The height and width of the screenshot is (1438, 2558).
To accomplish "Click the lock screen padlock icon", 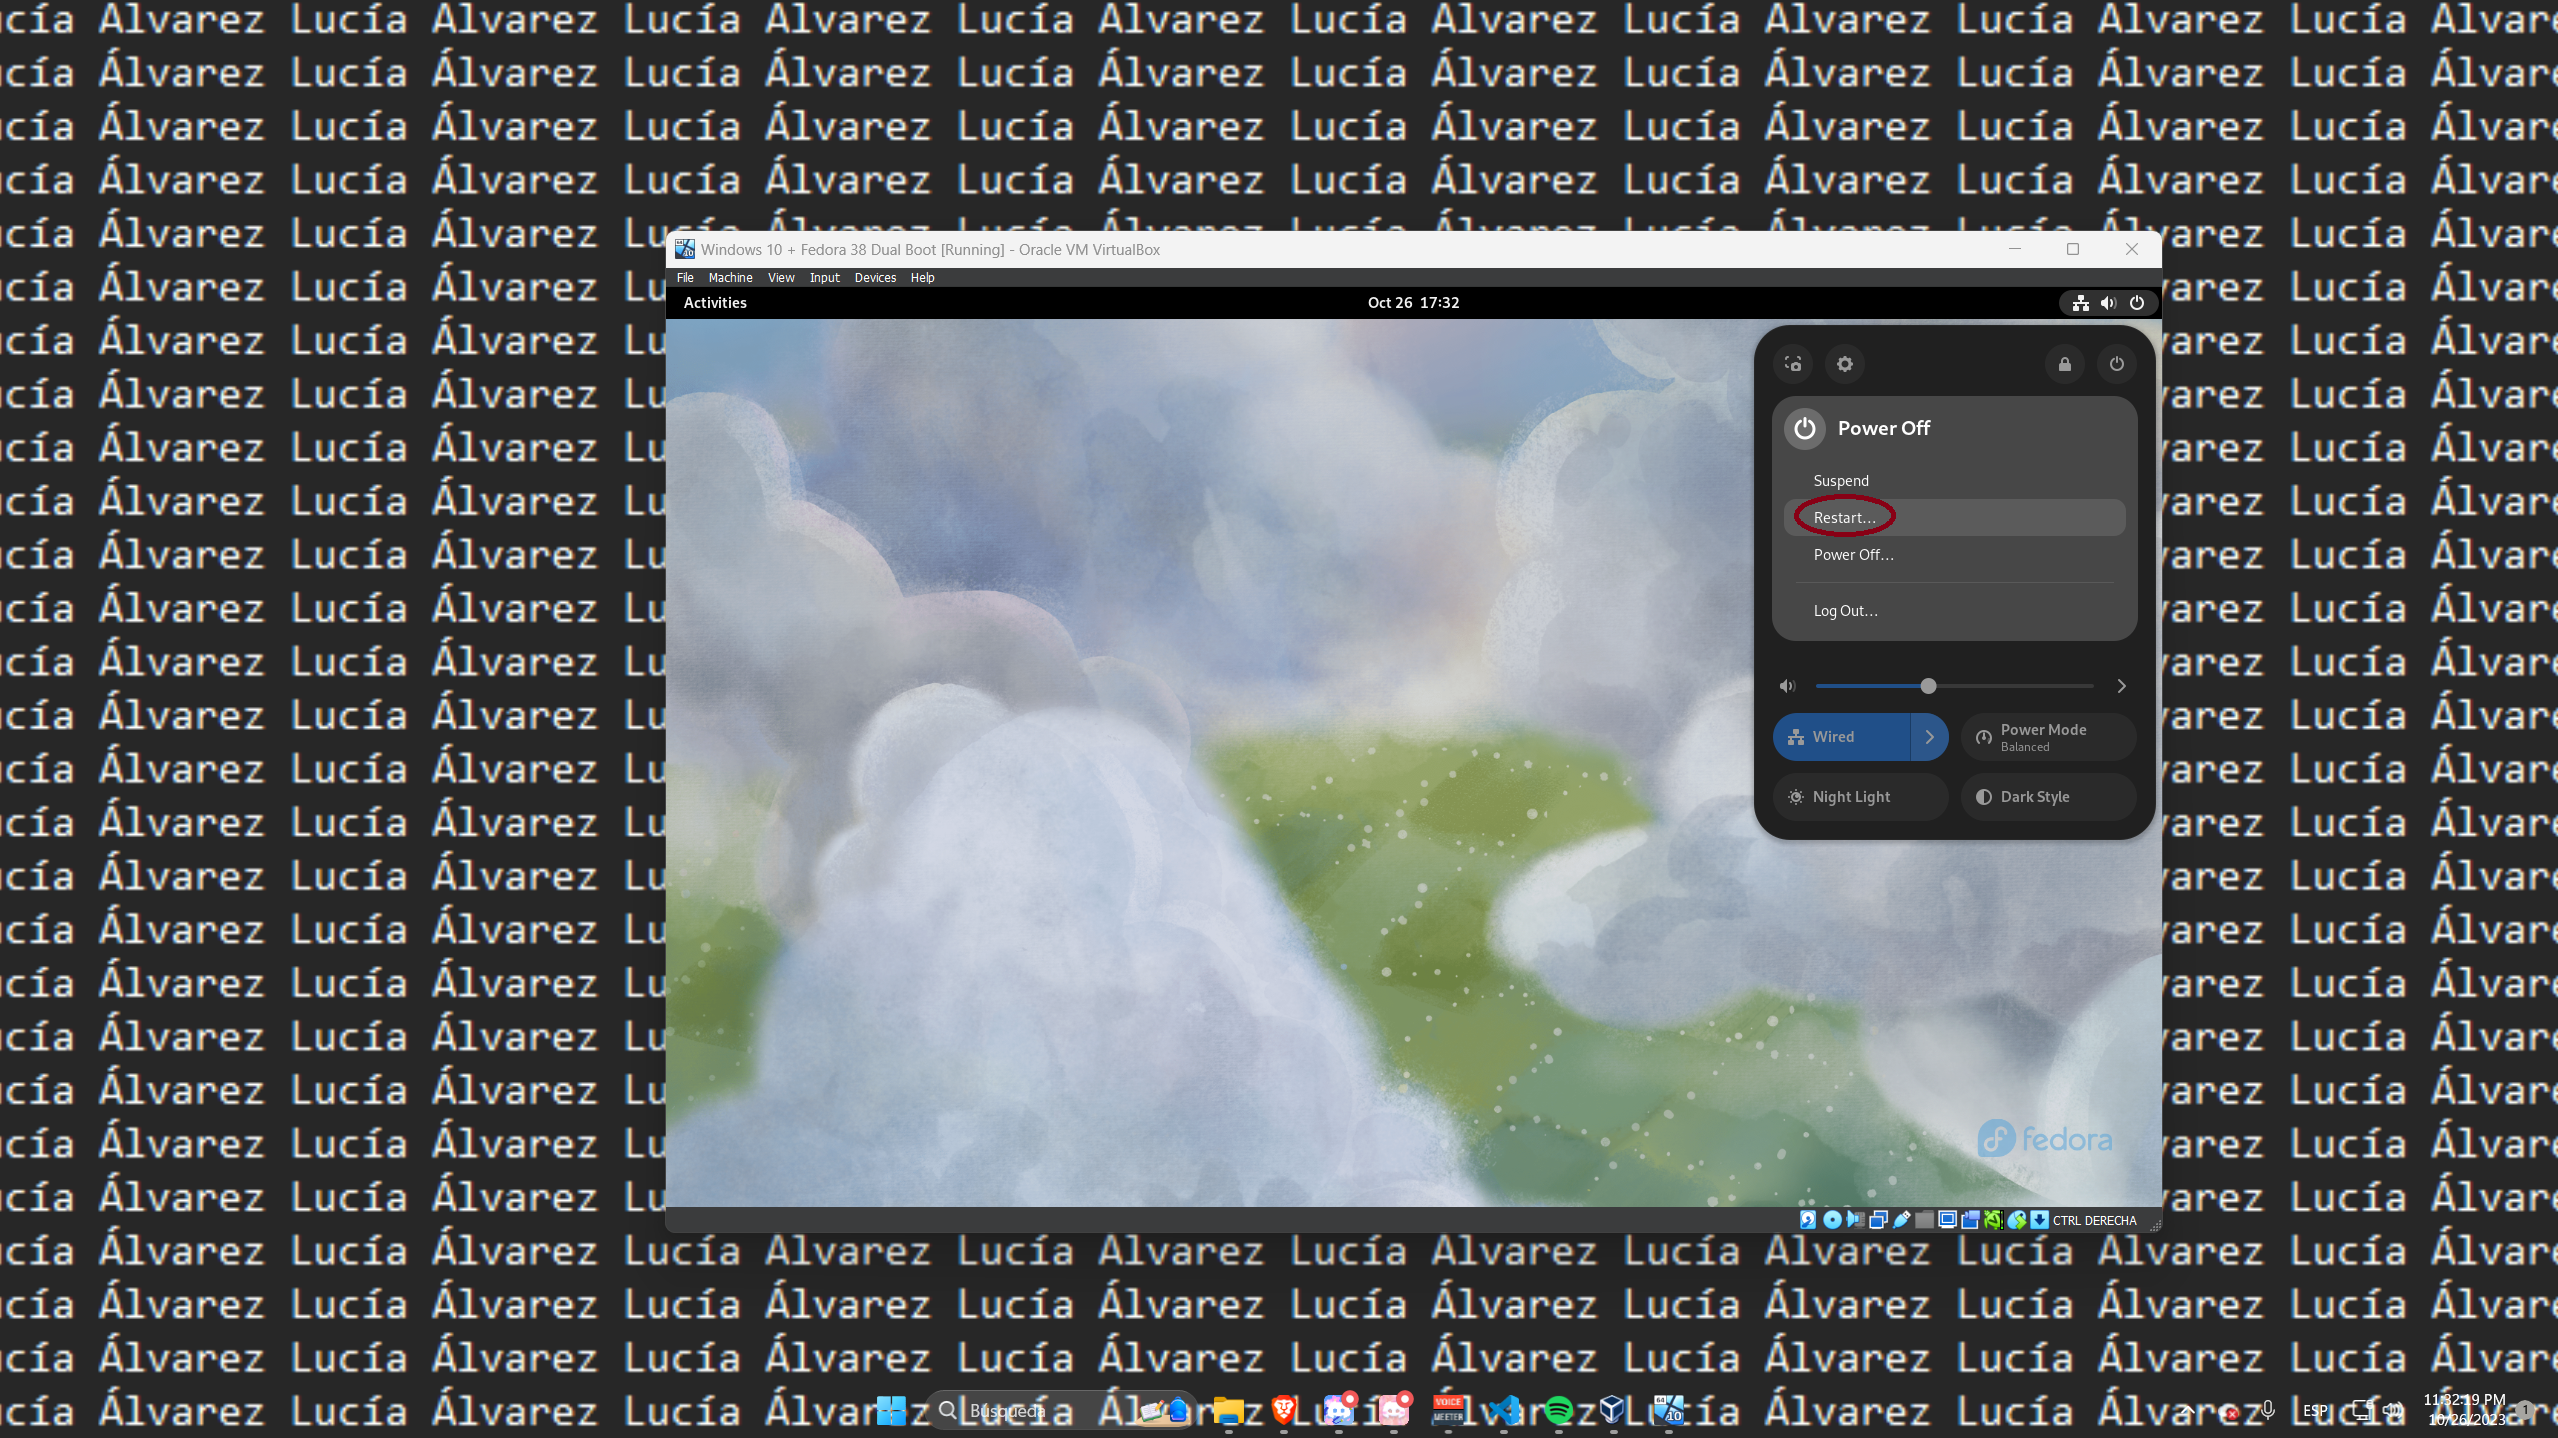I will (2064, 364).
